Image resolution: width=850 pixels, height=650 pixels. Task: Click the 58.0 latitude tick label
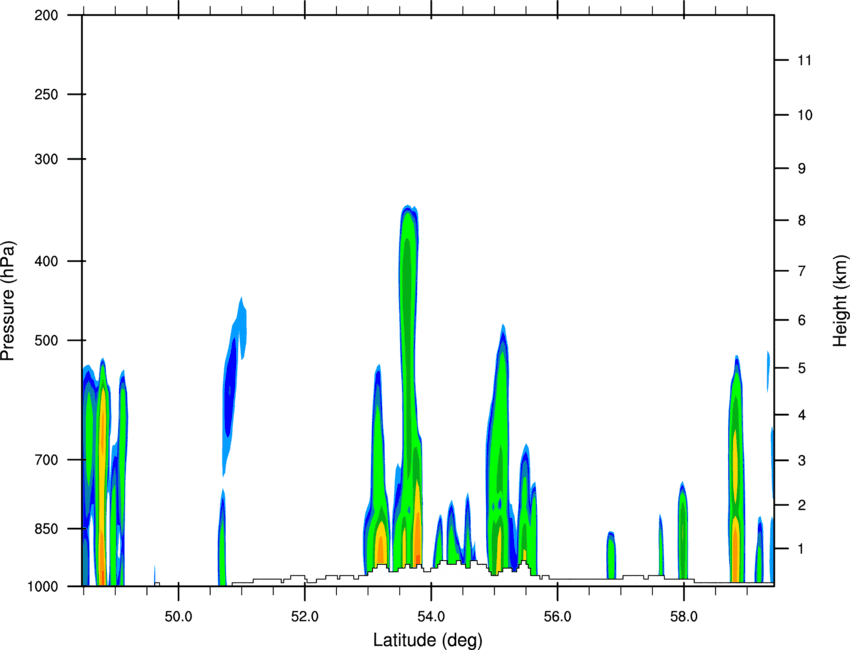[684, 617]
